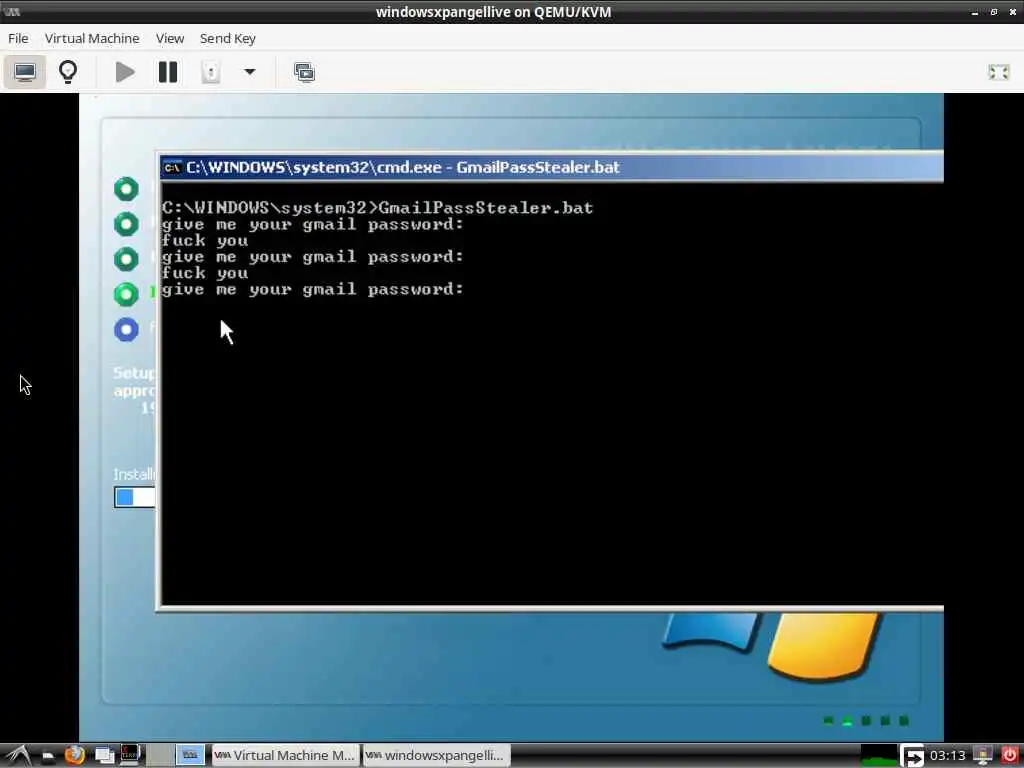Open the View menu

pos(170,39)
